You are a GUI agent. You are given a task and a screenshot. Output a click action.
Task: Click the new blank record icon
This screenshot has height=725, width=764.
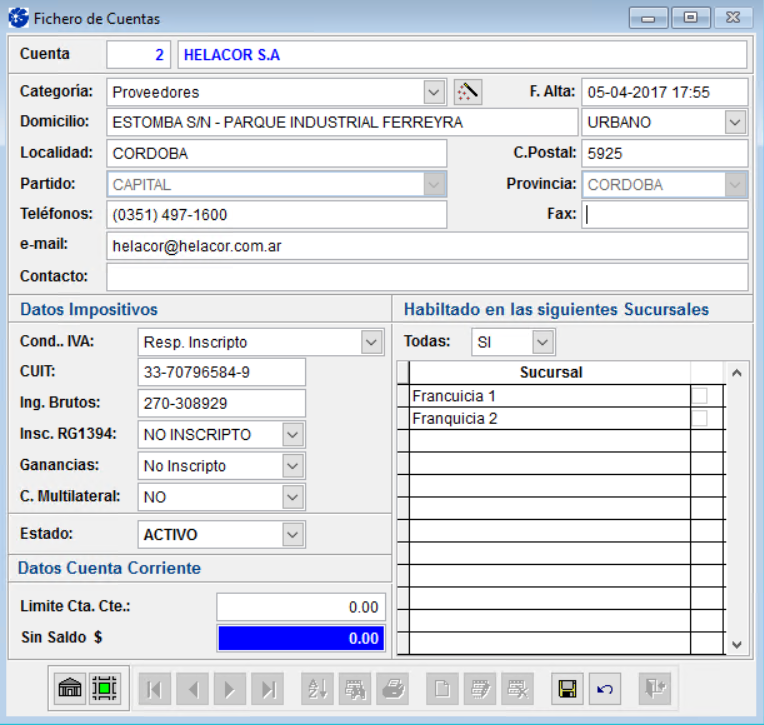pos(442,689)
